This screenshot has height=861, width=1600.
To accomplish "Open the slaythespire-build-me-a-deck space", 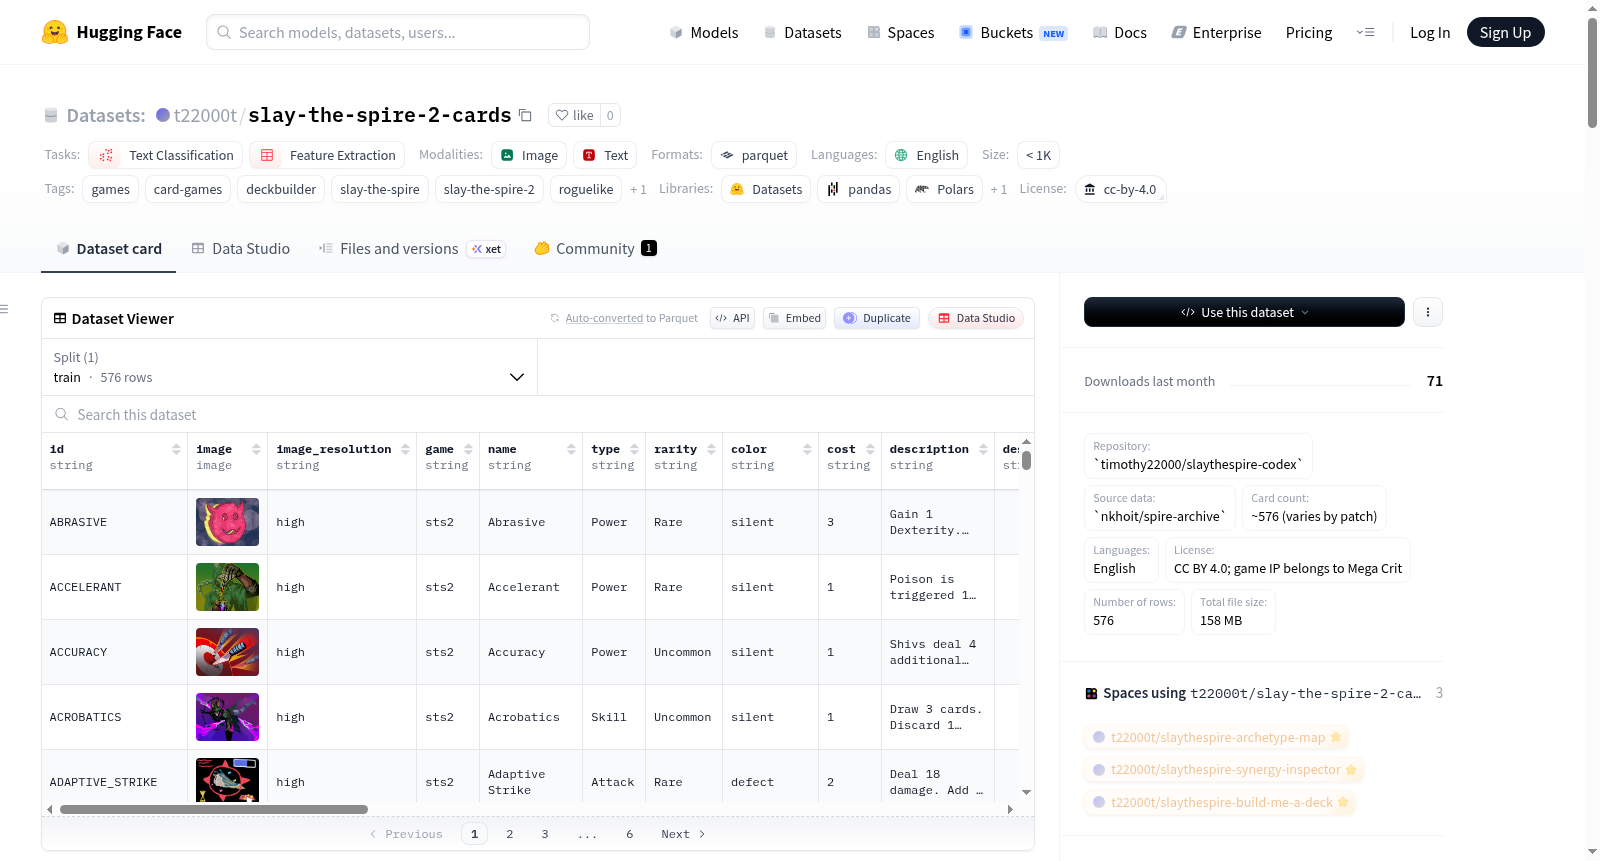I will coord(1221,802).
